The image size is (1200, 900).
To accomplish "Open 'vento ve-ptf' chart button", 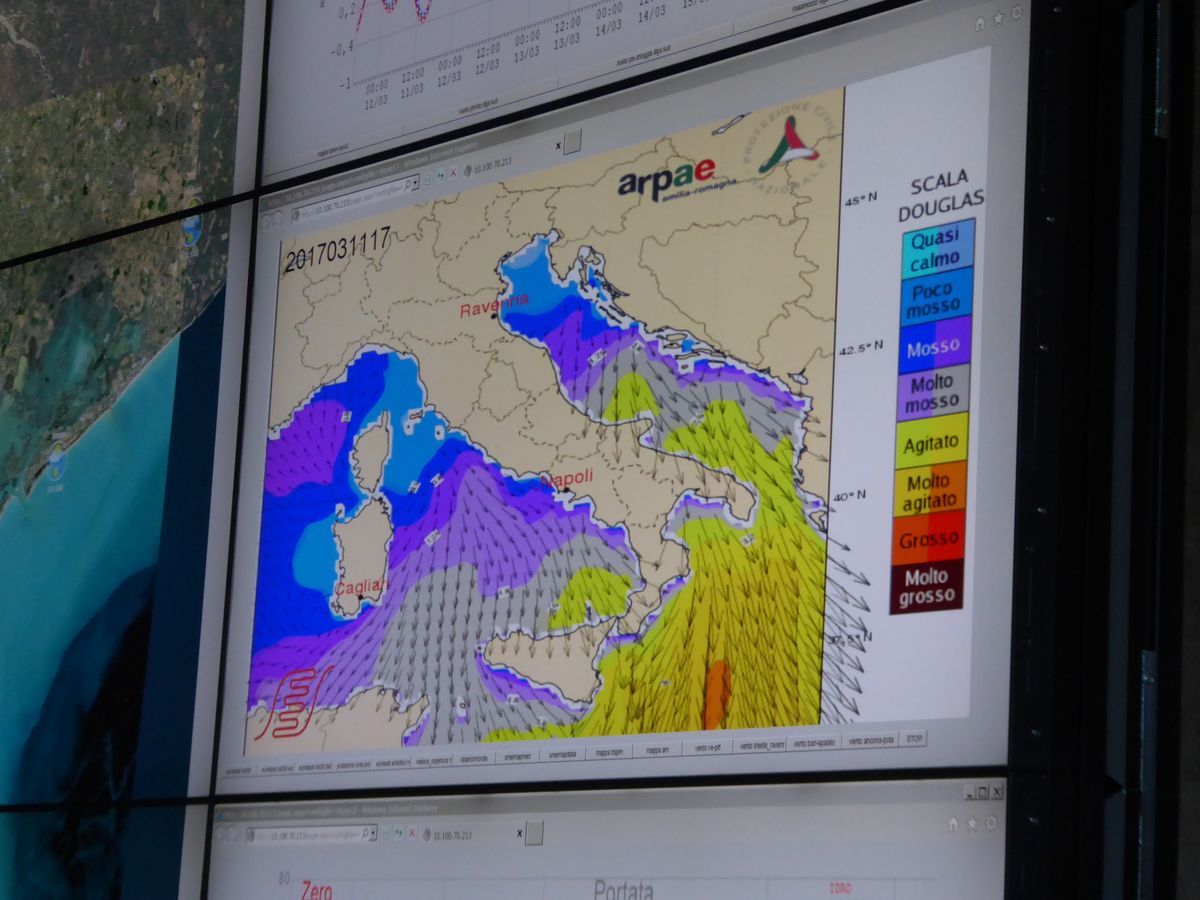I will [x=706, y=747].
